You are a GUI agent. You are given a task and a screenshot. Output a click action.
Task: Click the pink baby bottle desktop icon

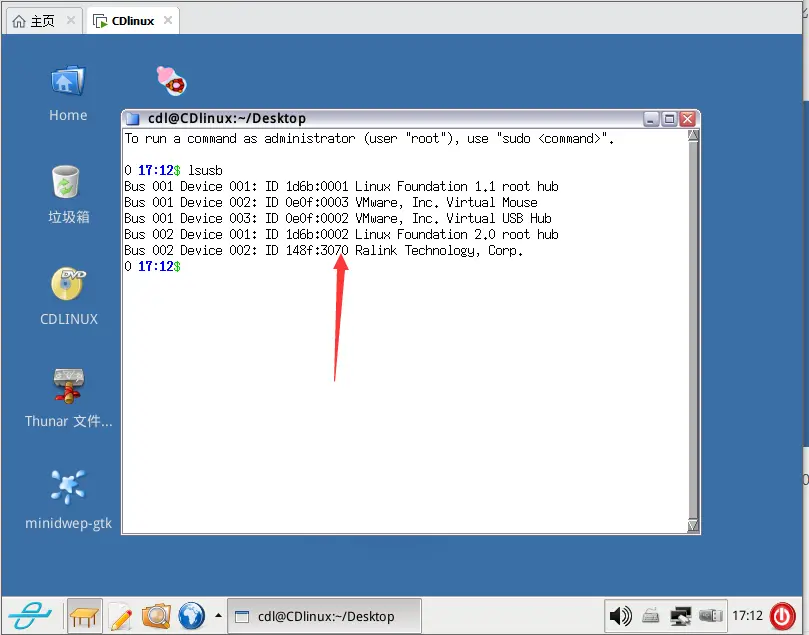(x=171, y=80)
